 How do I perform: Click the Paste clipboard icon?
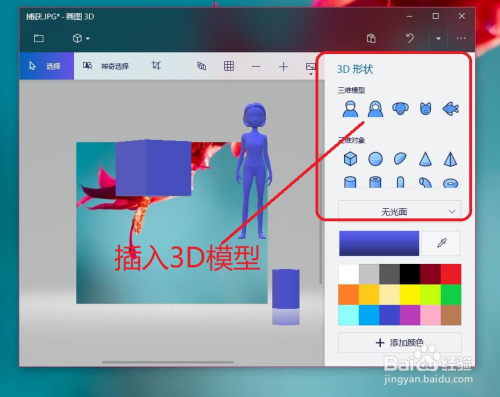tap(371, 38)
